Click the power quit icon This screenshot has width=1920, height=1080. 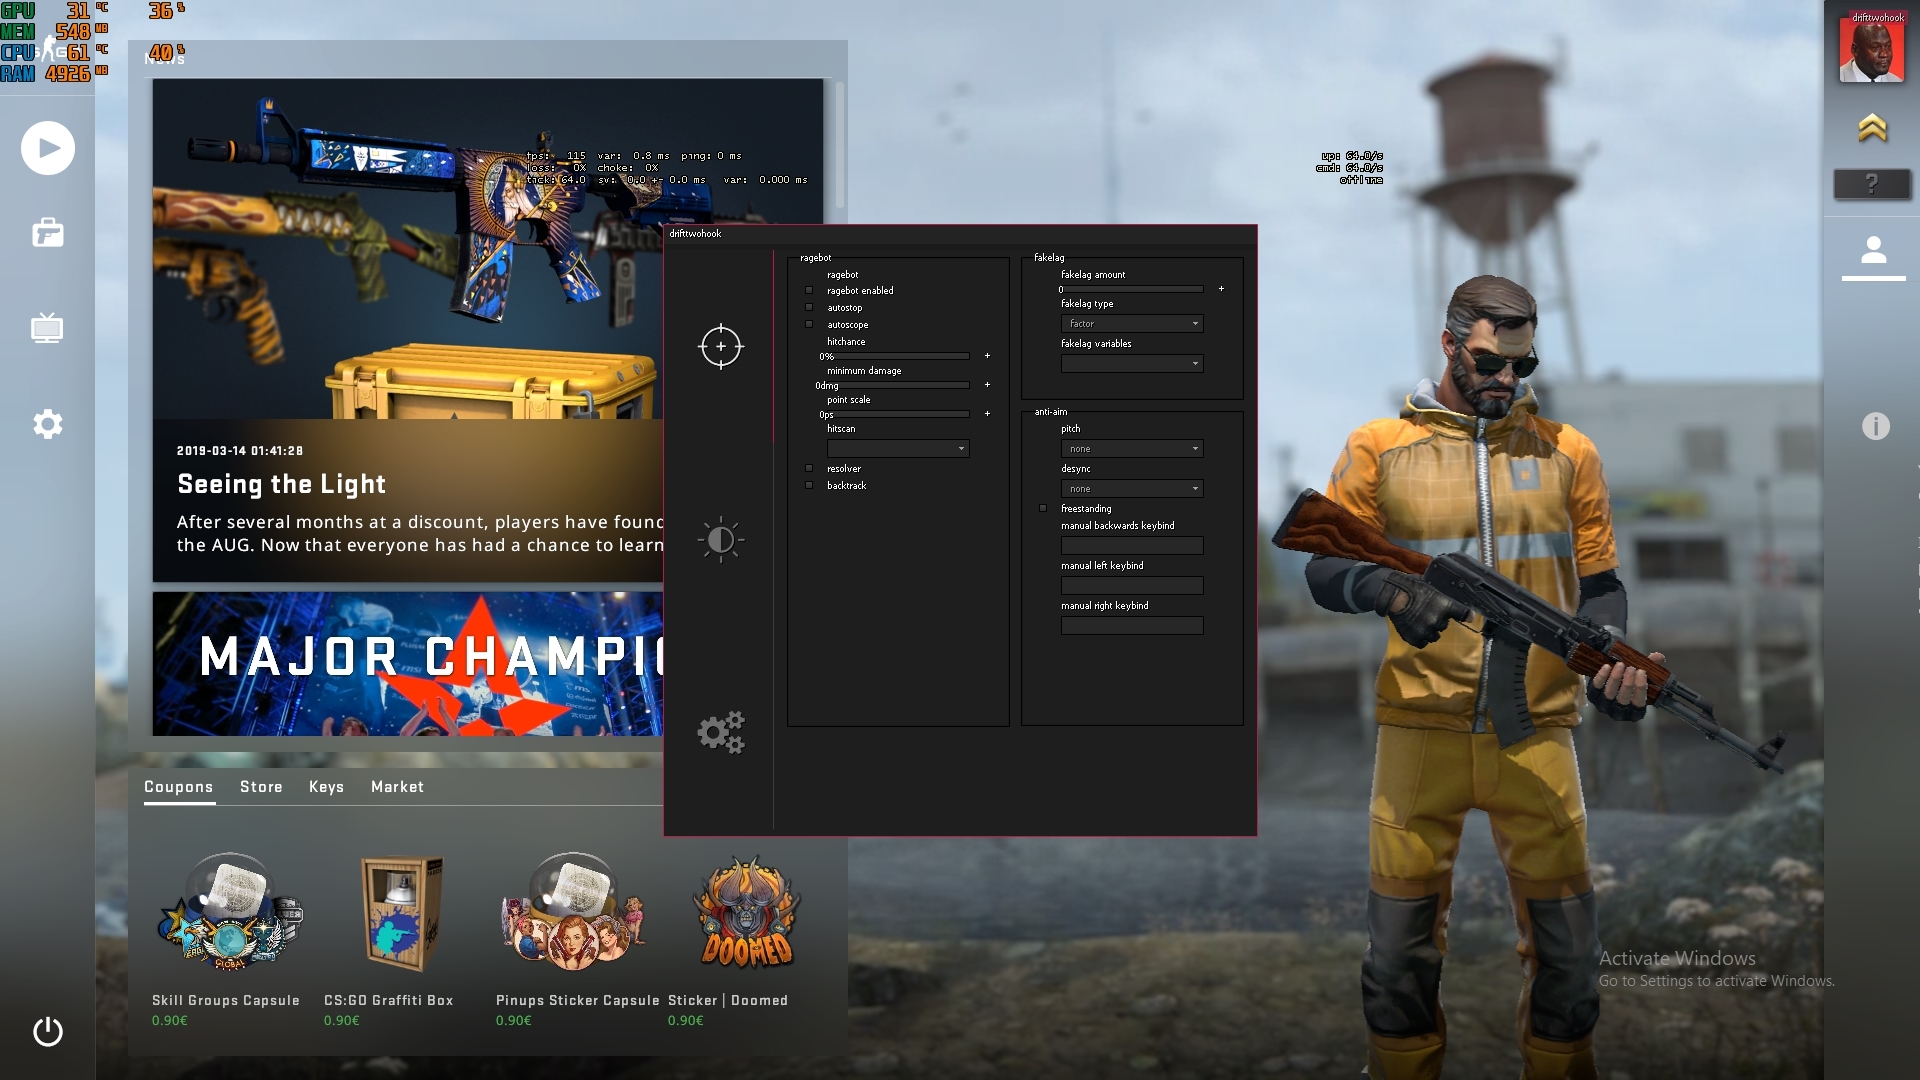coord(47,1031)
